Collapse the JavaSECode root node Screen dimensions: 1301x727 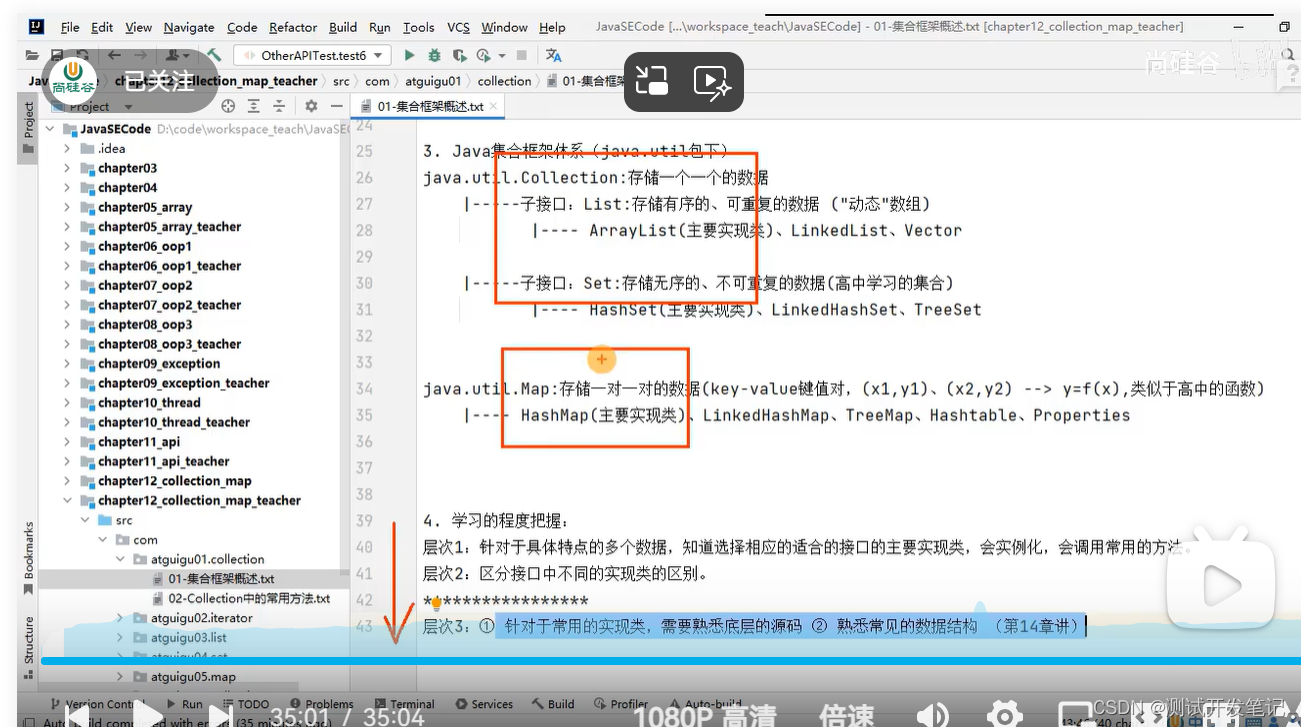51,129
